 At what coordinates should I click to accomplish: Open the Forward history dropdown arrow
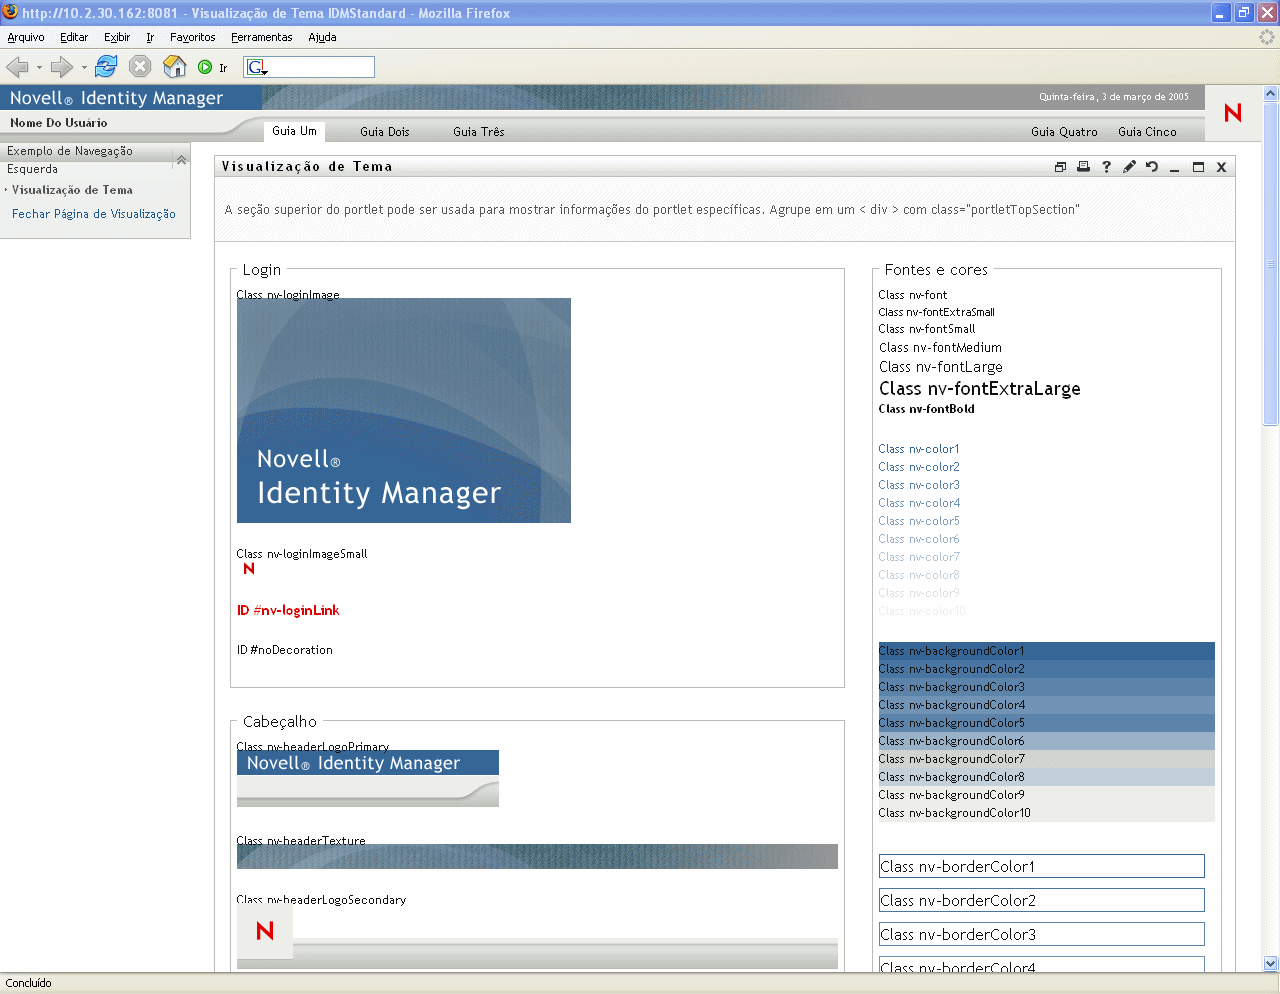84,68
